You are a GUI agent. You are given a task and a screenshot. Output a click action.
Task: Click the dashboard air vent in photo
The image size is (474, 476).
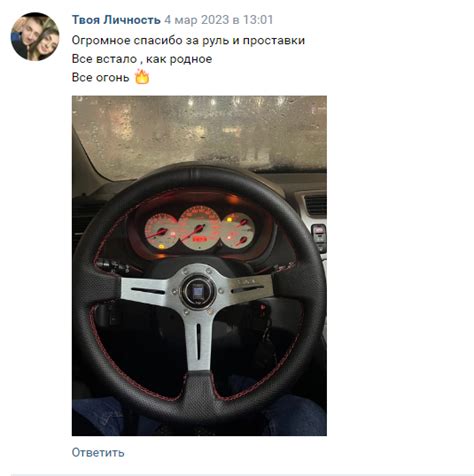pyautogui.click(x=315, y=205)
